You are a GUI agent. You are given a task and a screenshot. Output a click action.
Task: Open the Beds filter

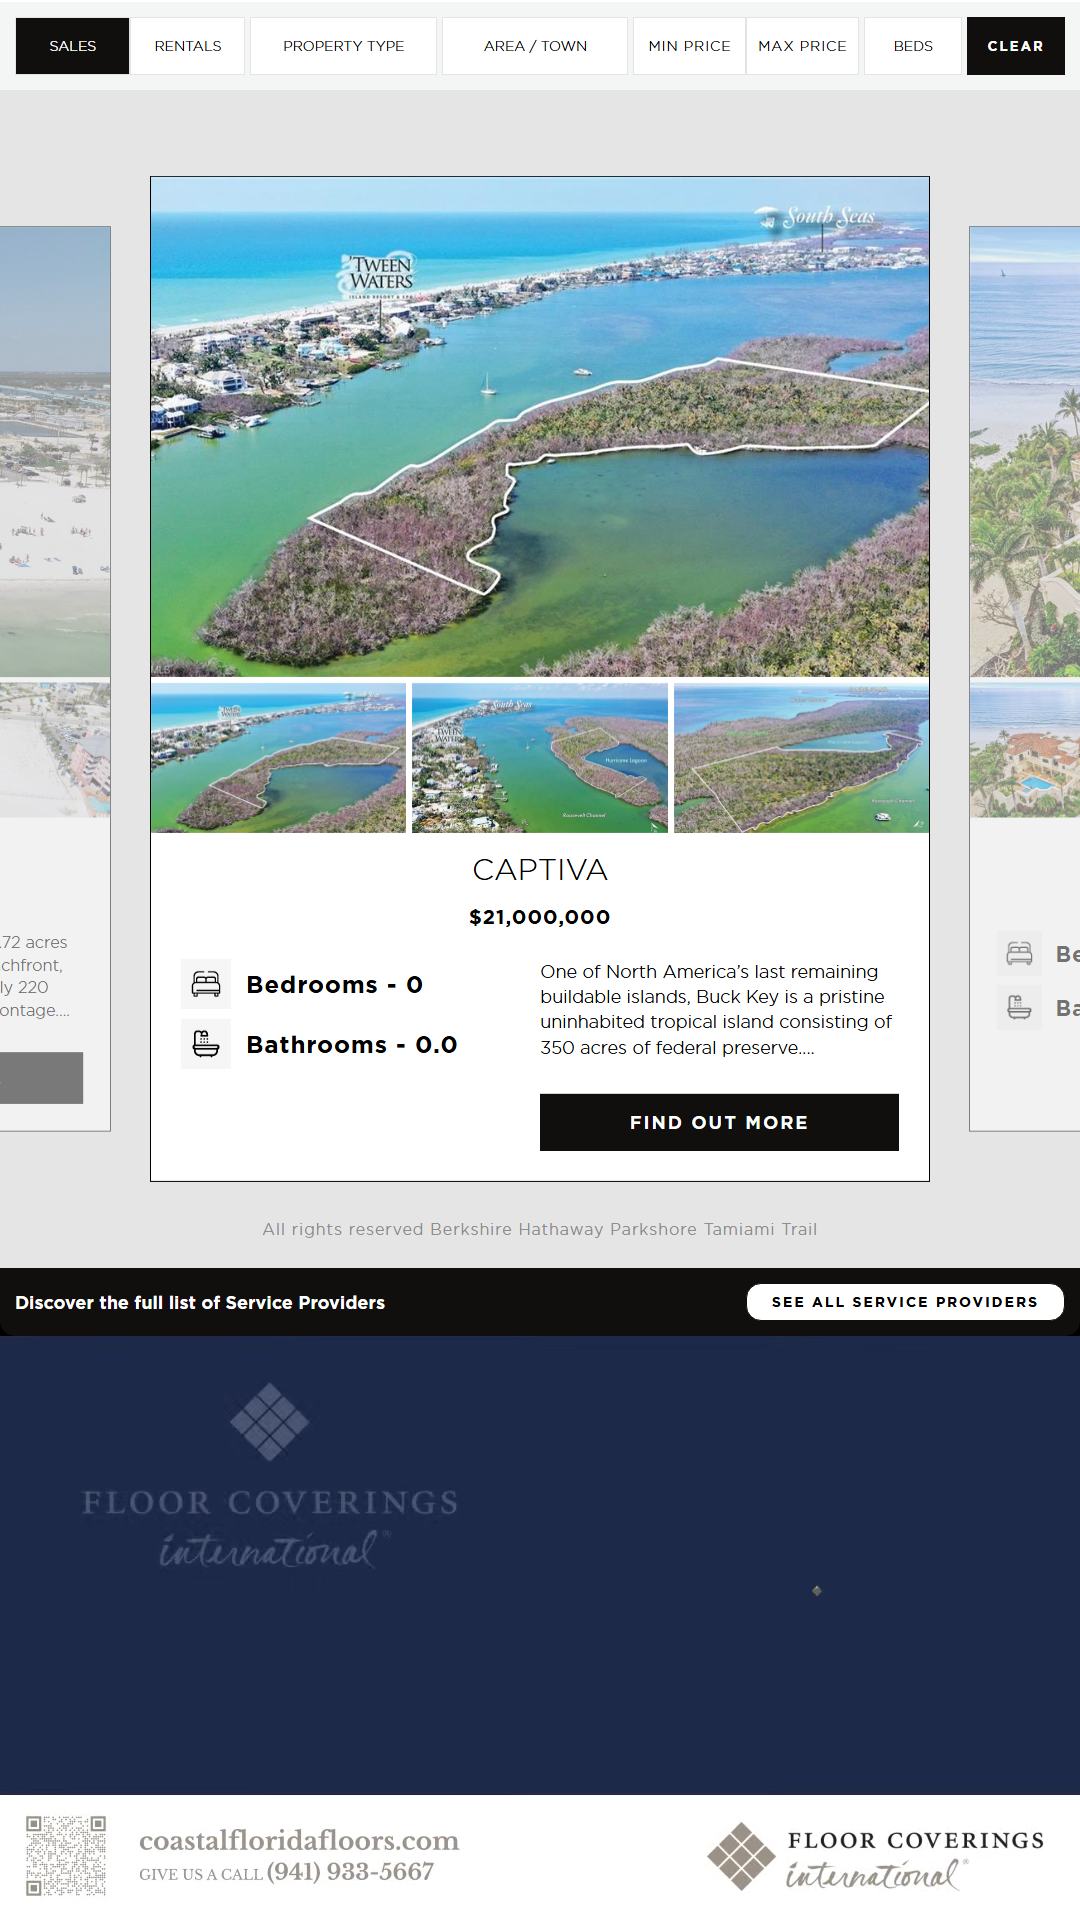[x=913, y=46]
